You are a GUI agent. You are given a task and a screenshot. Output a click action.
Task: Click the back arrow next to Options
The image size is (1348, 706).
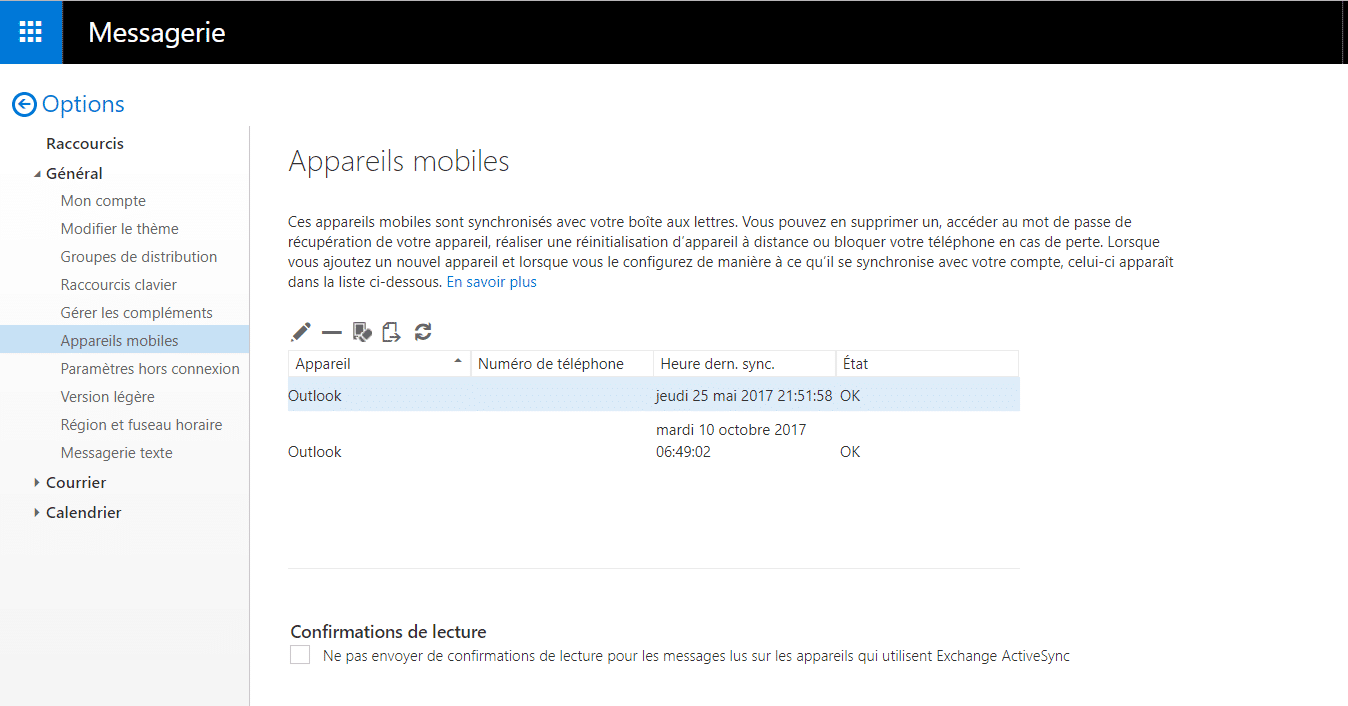[24, 104]
